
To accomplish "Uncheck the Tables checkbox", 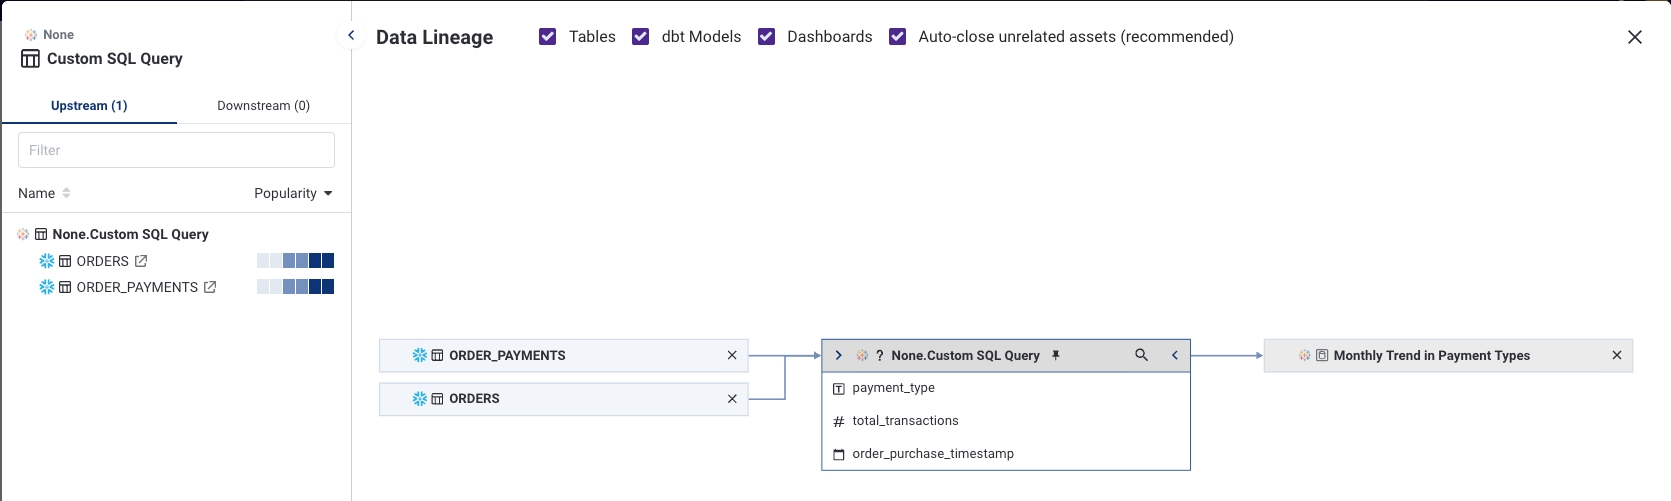I will click(x=548, y=37).
